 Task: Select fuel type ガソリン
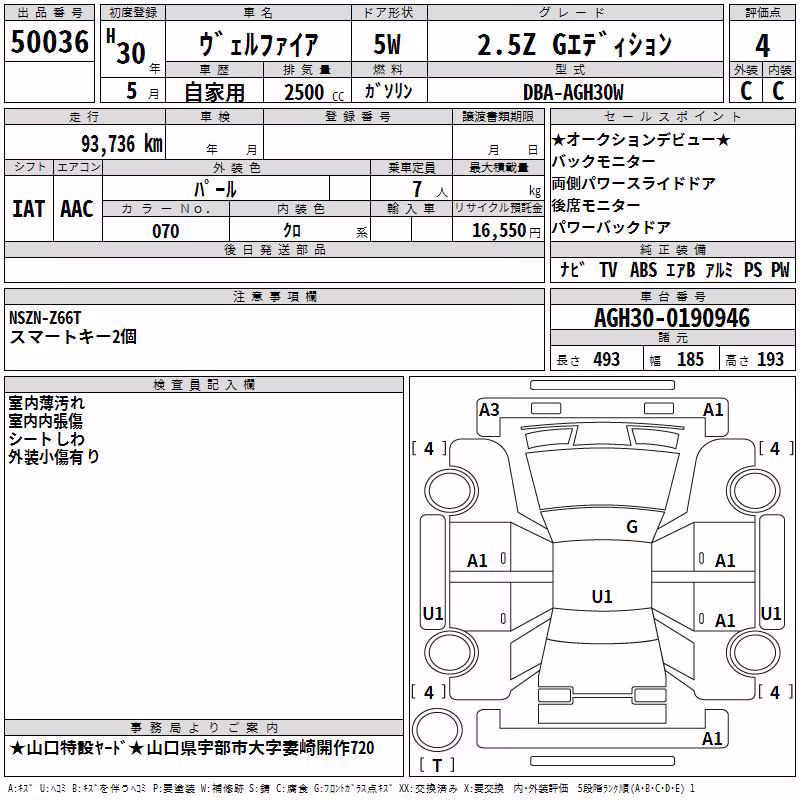point(388,91)
